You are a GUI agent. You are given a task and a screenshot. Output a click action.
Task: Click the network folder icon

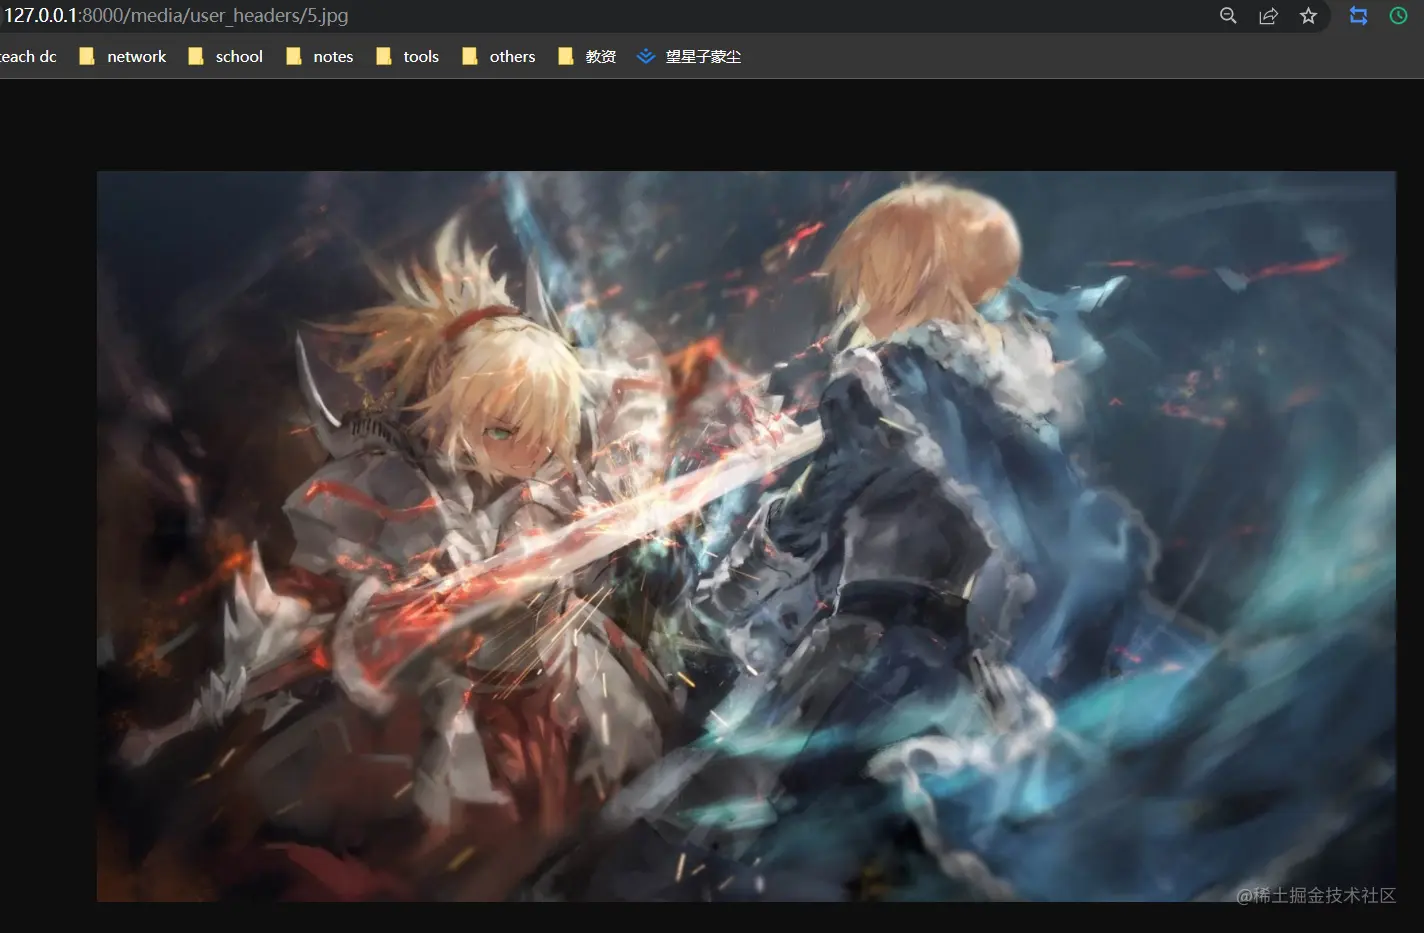tap(88, 57)
